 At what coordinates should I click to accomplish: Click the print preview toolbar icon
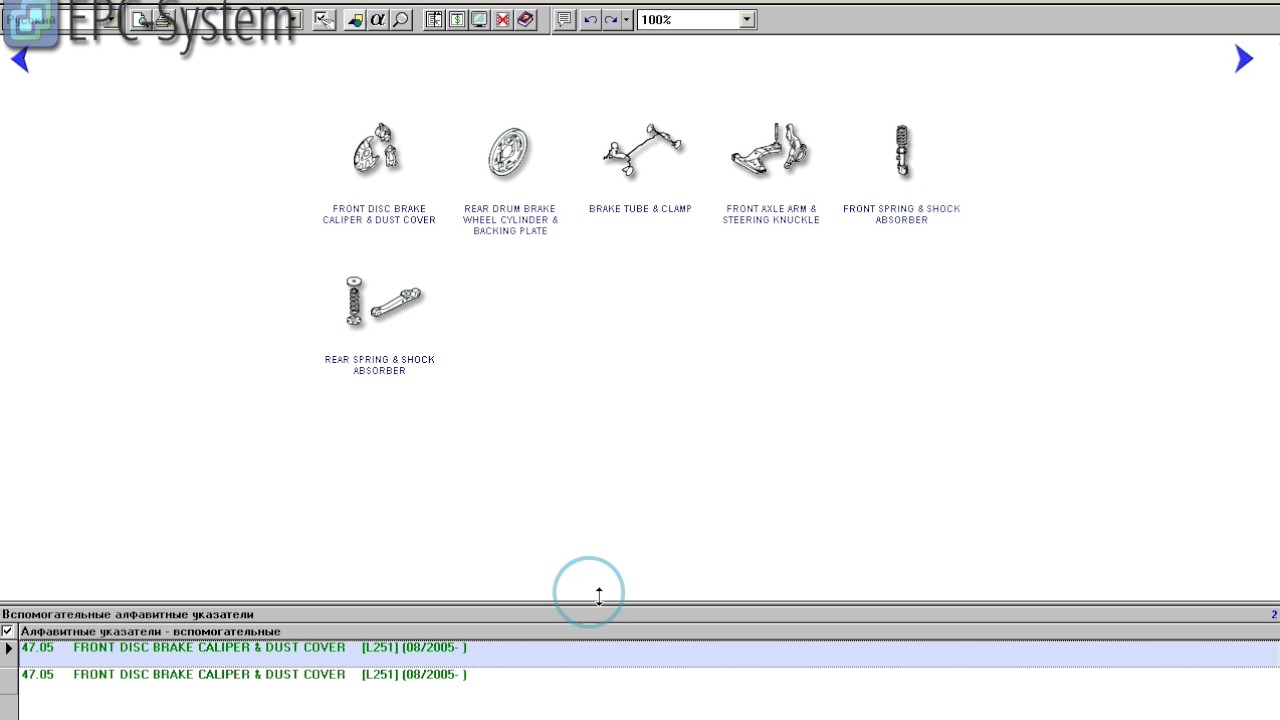click(142, 20)
